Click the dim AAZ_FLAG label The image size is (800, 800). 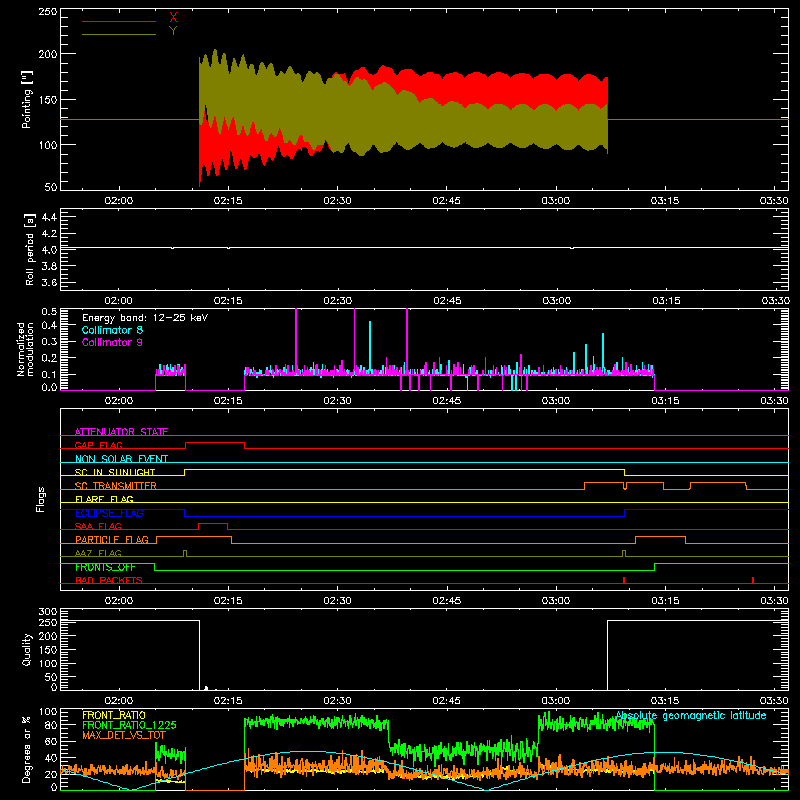[98, 553]
